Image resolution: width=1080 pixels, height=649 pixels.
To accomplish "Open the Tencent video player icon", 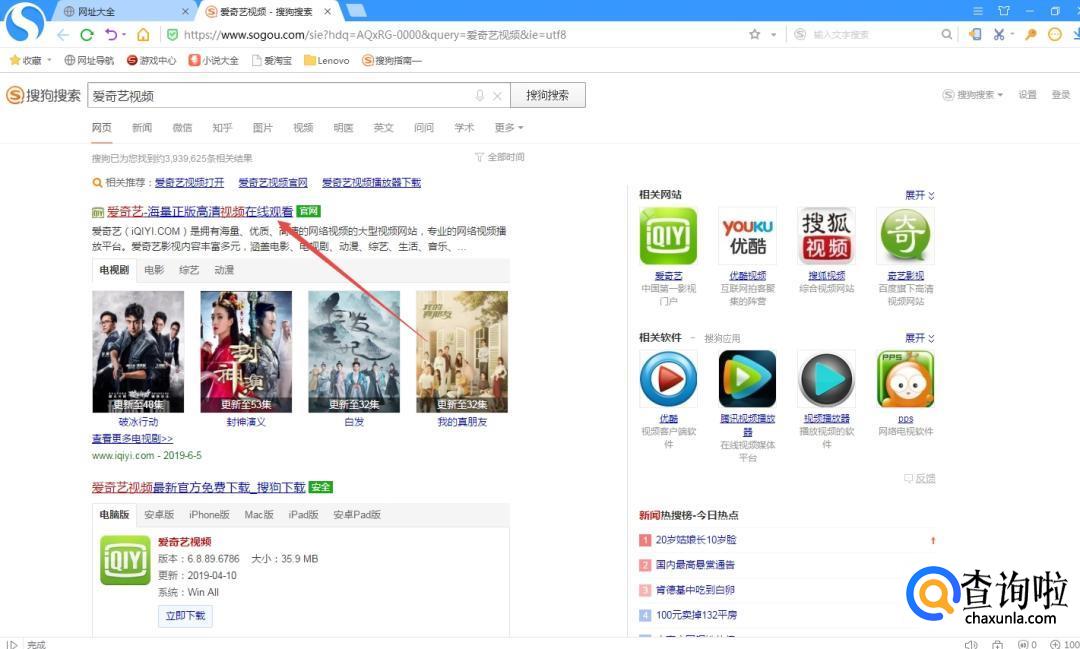I will 747,379.
